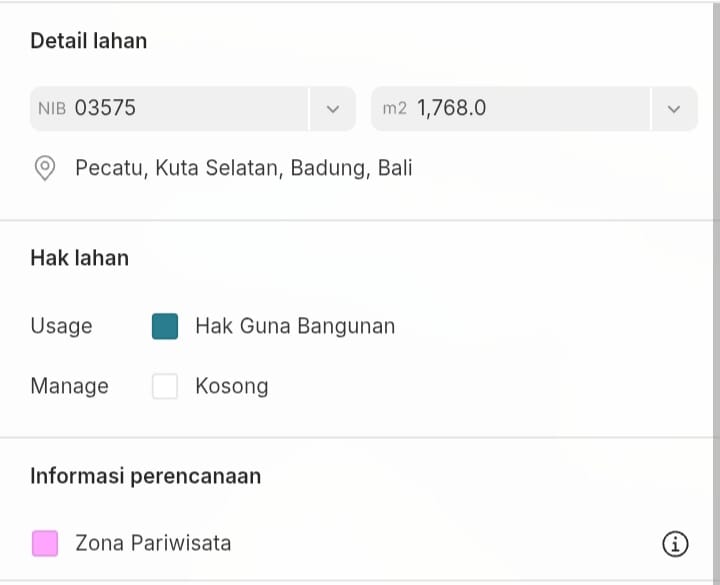Viewport: 720px width, 585px height.
Task: Click the pink Zona Pariwisata swatch
Action: tap(45, 543)
